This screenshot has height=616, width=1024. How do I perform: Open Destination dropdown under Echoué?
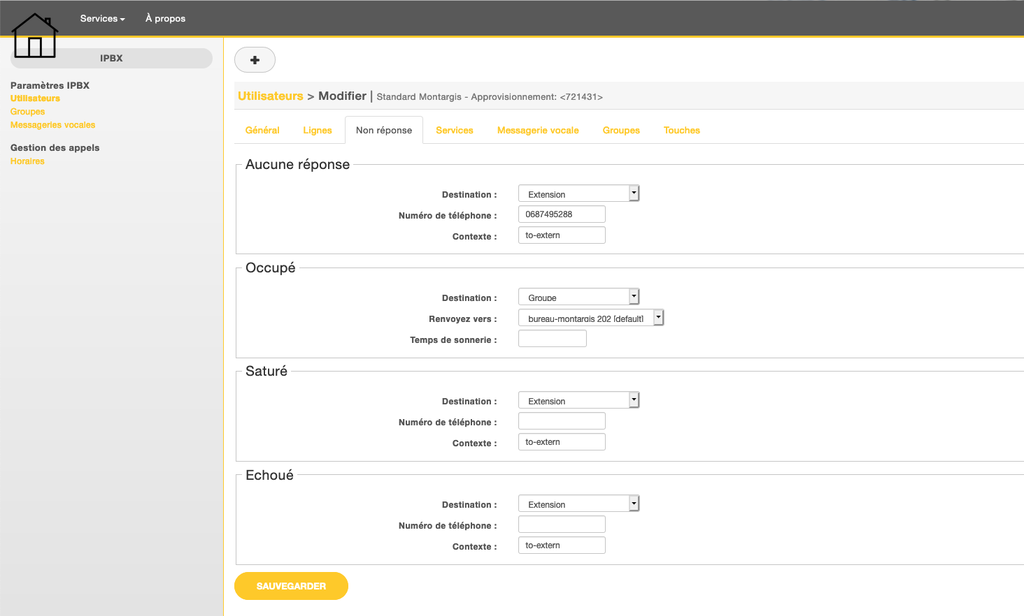pyautogui.click(x=578, y=504)
